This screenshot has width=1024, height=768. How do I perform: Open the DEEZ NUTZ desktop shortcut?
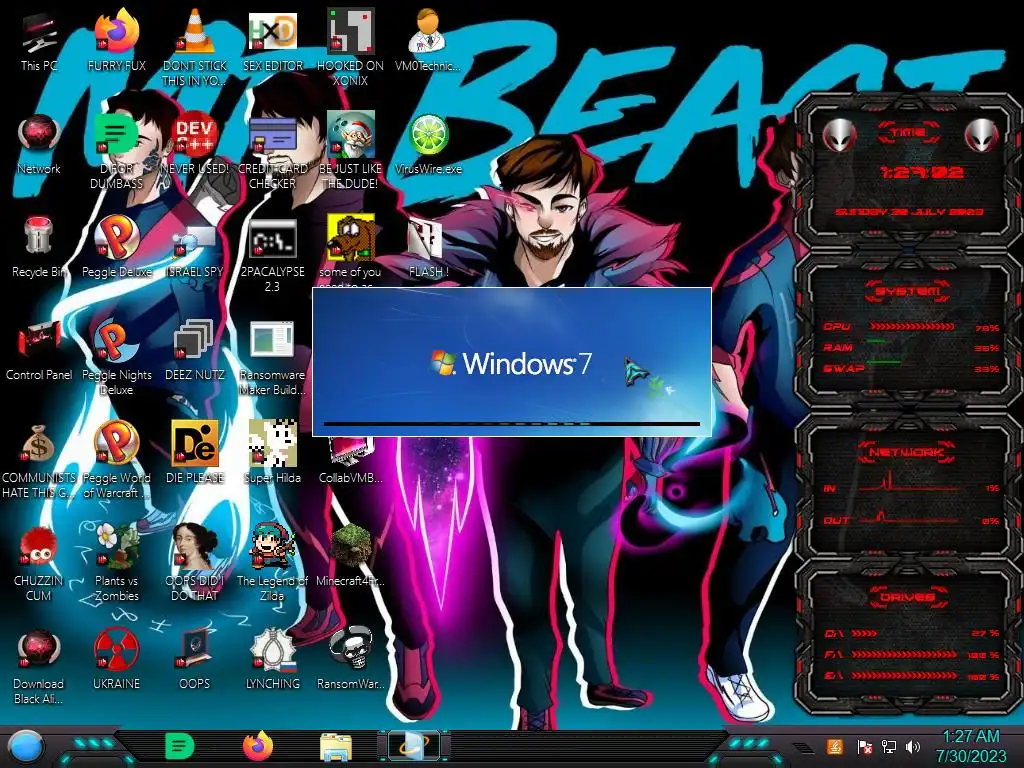click(x=195, y=350)
